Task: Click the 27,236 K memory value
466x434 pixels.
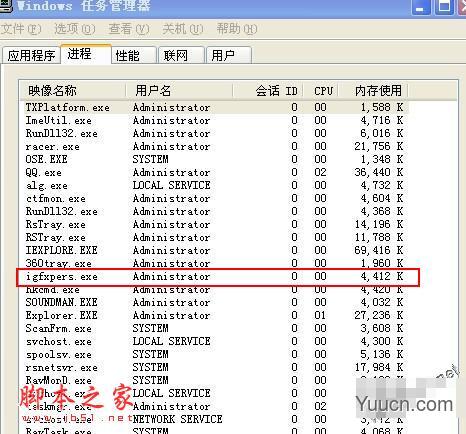Action: point(379,316)
